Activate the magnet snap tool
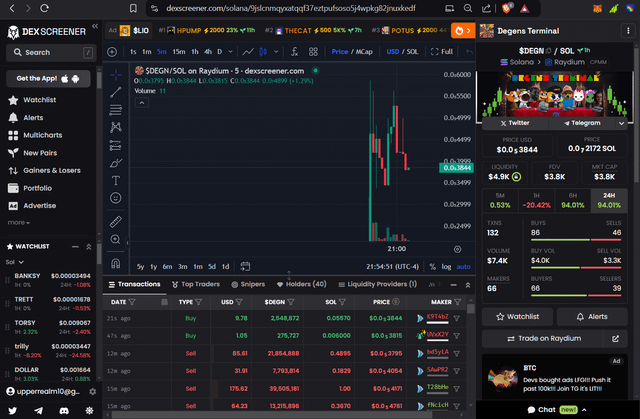 pyautogui.click(x=116, y=263)
